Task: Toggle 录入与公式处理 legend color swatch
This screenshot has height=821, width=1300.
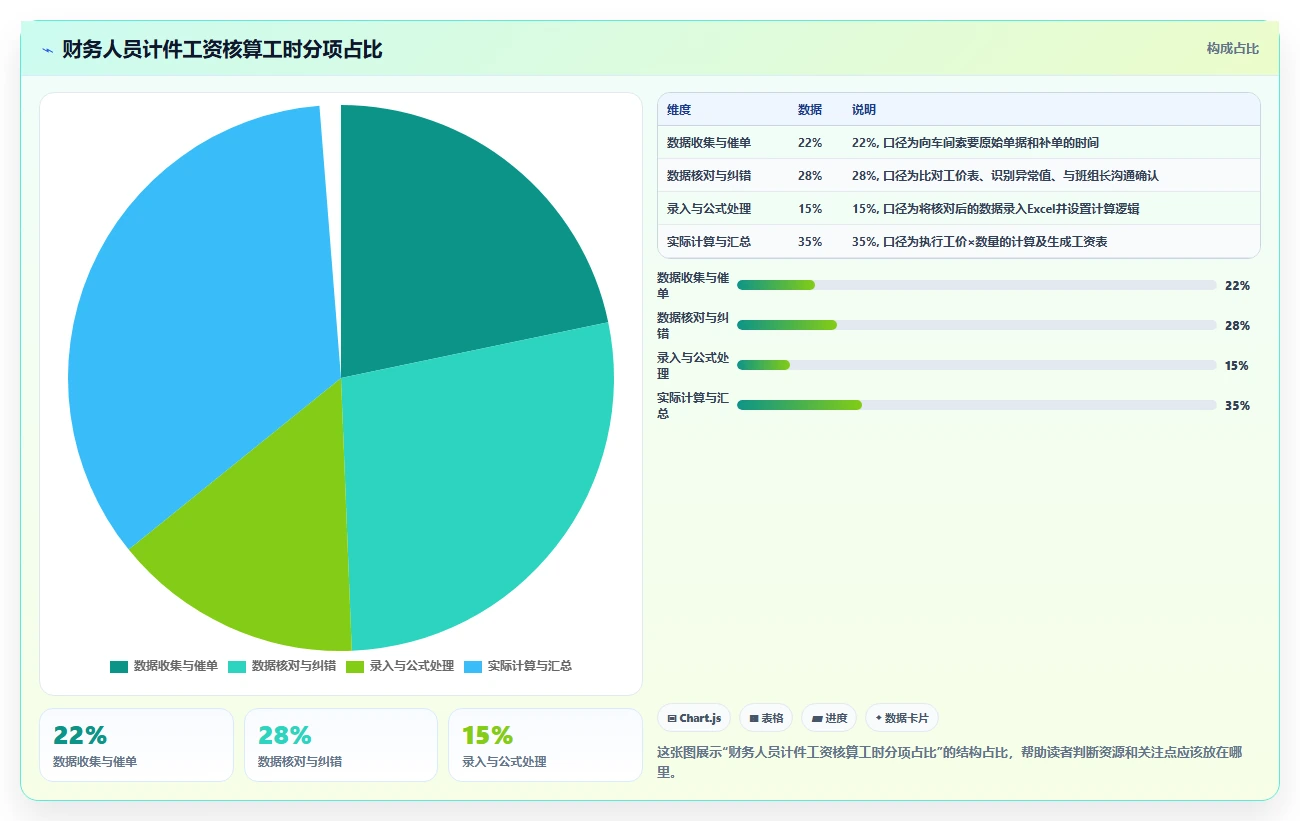Action: coord(355,666)
